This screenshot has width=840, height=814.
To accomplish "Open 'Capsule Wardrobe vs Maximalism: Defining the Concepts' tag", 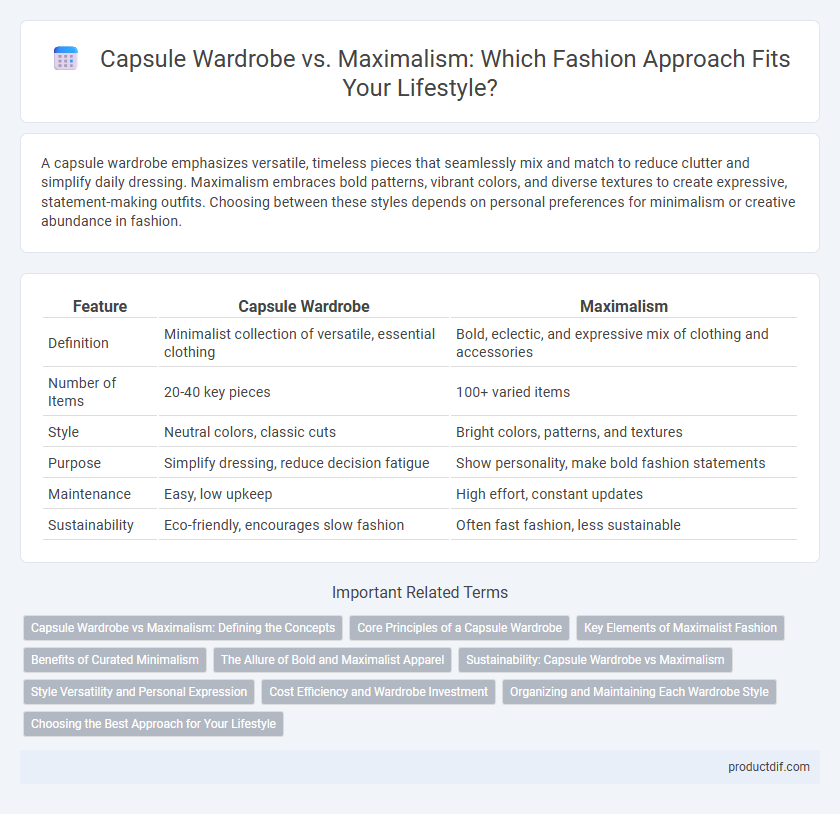I will [183, 628].
